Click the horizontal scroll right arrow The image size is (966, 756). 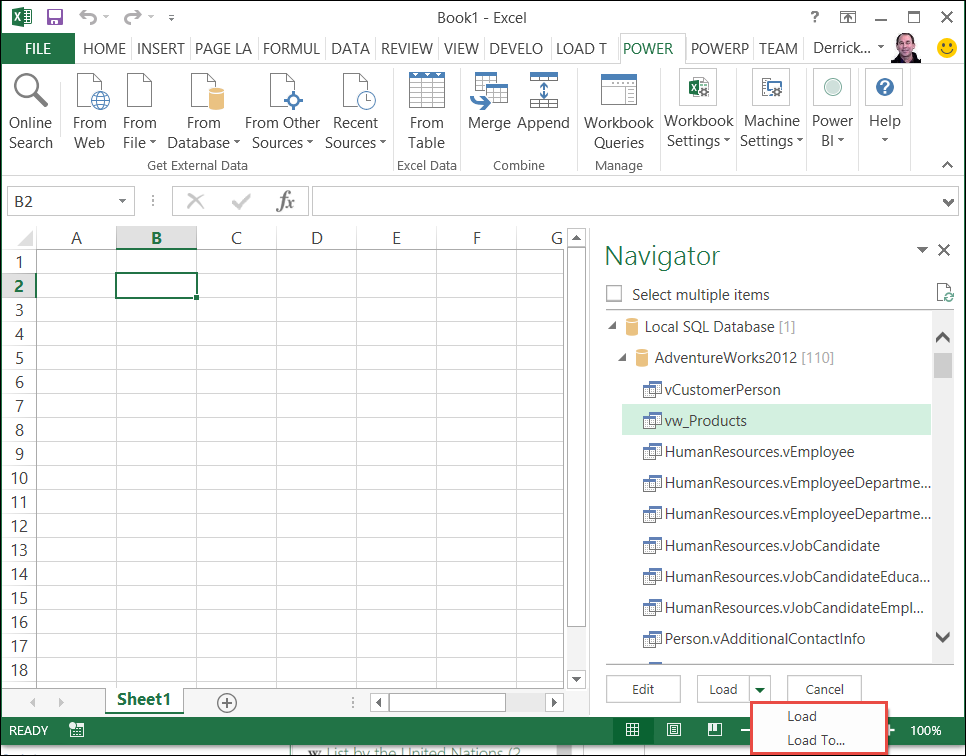[554, 702]
